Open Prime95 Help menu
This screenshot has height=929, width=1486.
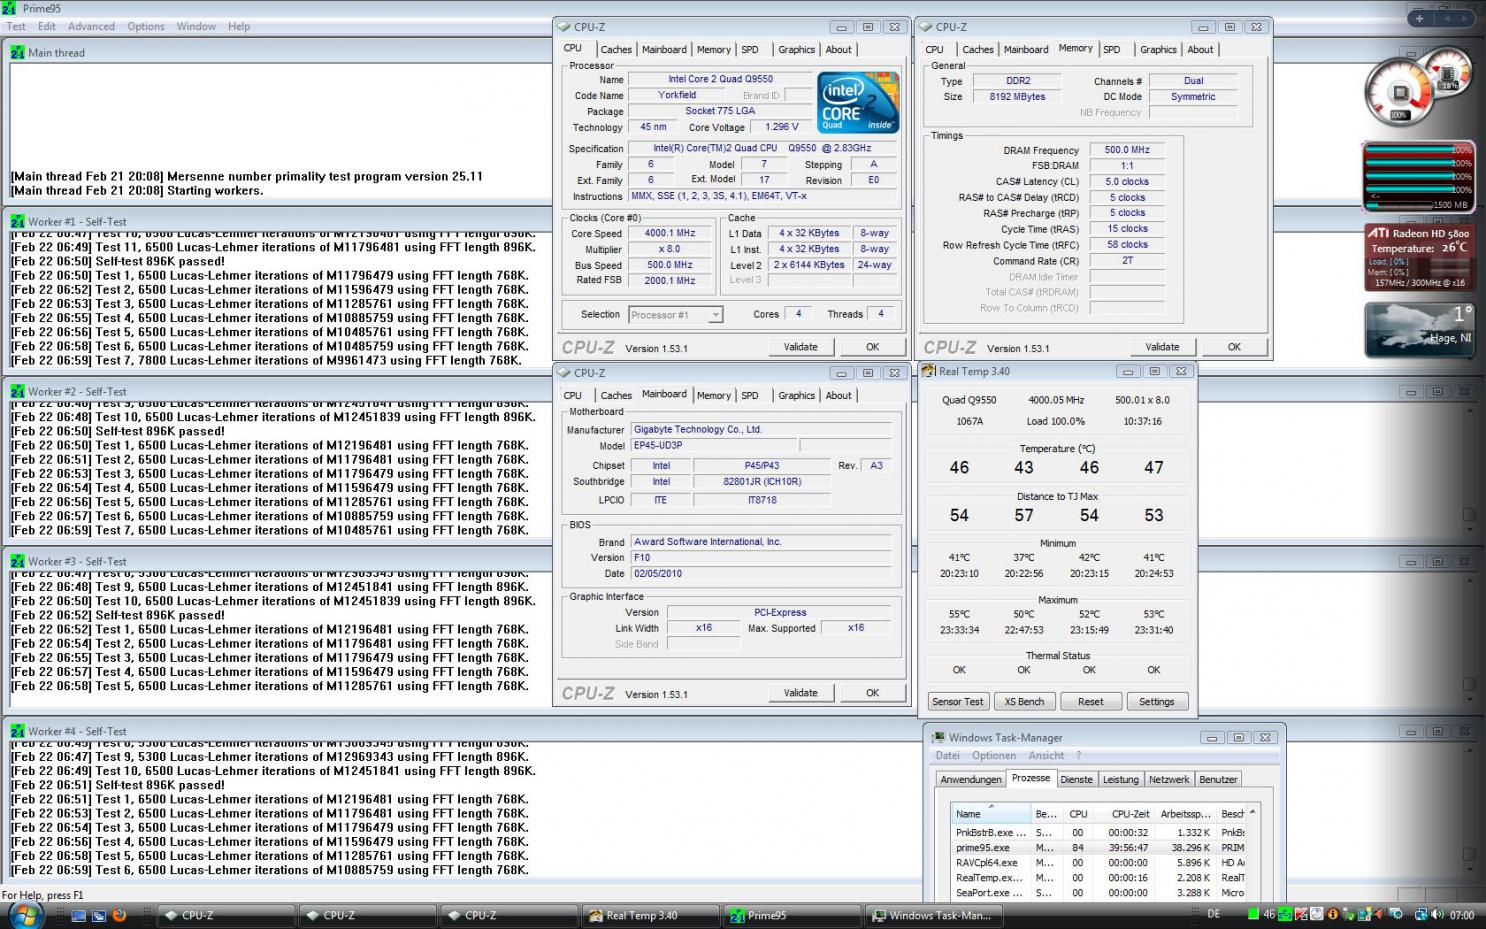click(239, 26)
